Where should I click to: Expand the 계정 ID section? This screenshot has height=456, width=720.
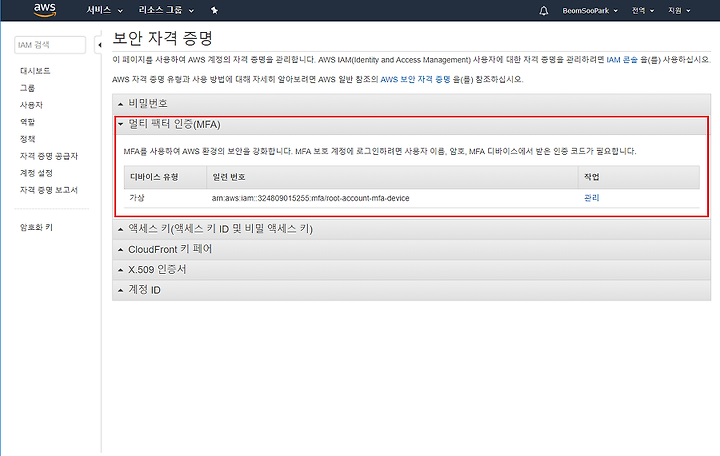pos(411,290)
